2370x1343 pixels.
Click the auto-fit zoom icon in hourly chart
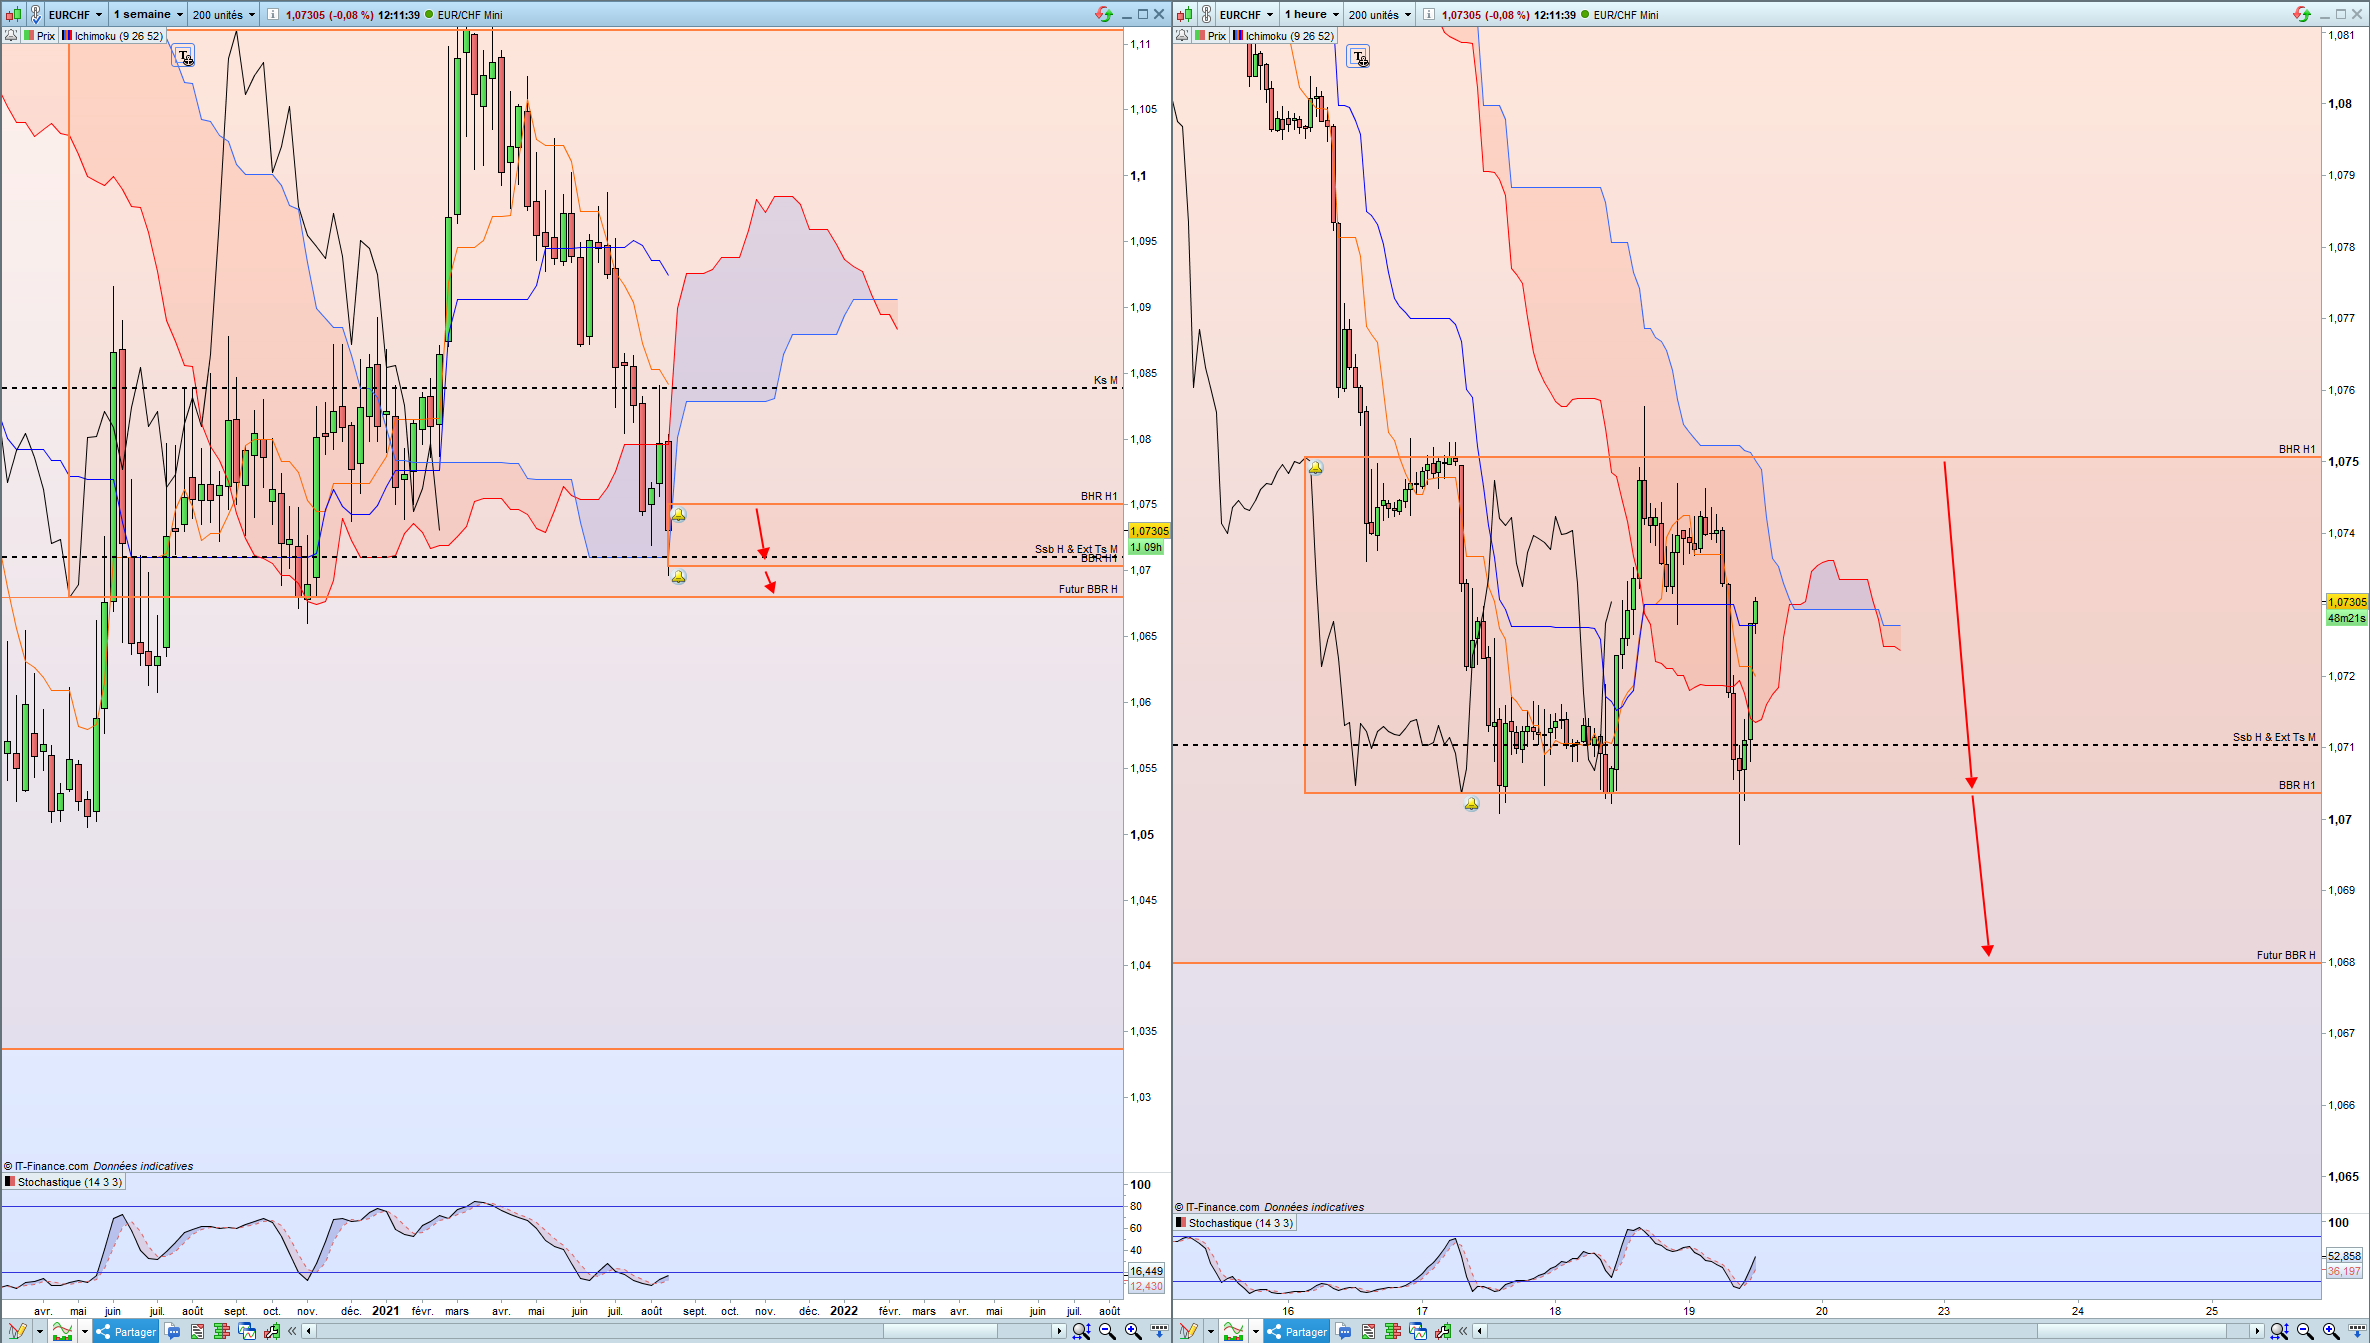(2279, 1331)
